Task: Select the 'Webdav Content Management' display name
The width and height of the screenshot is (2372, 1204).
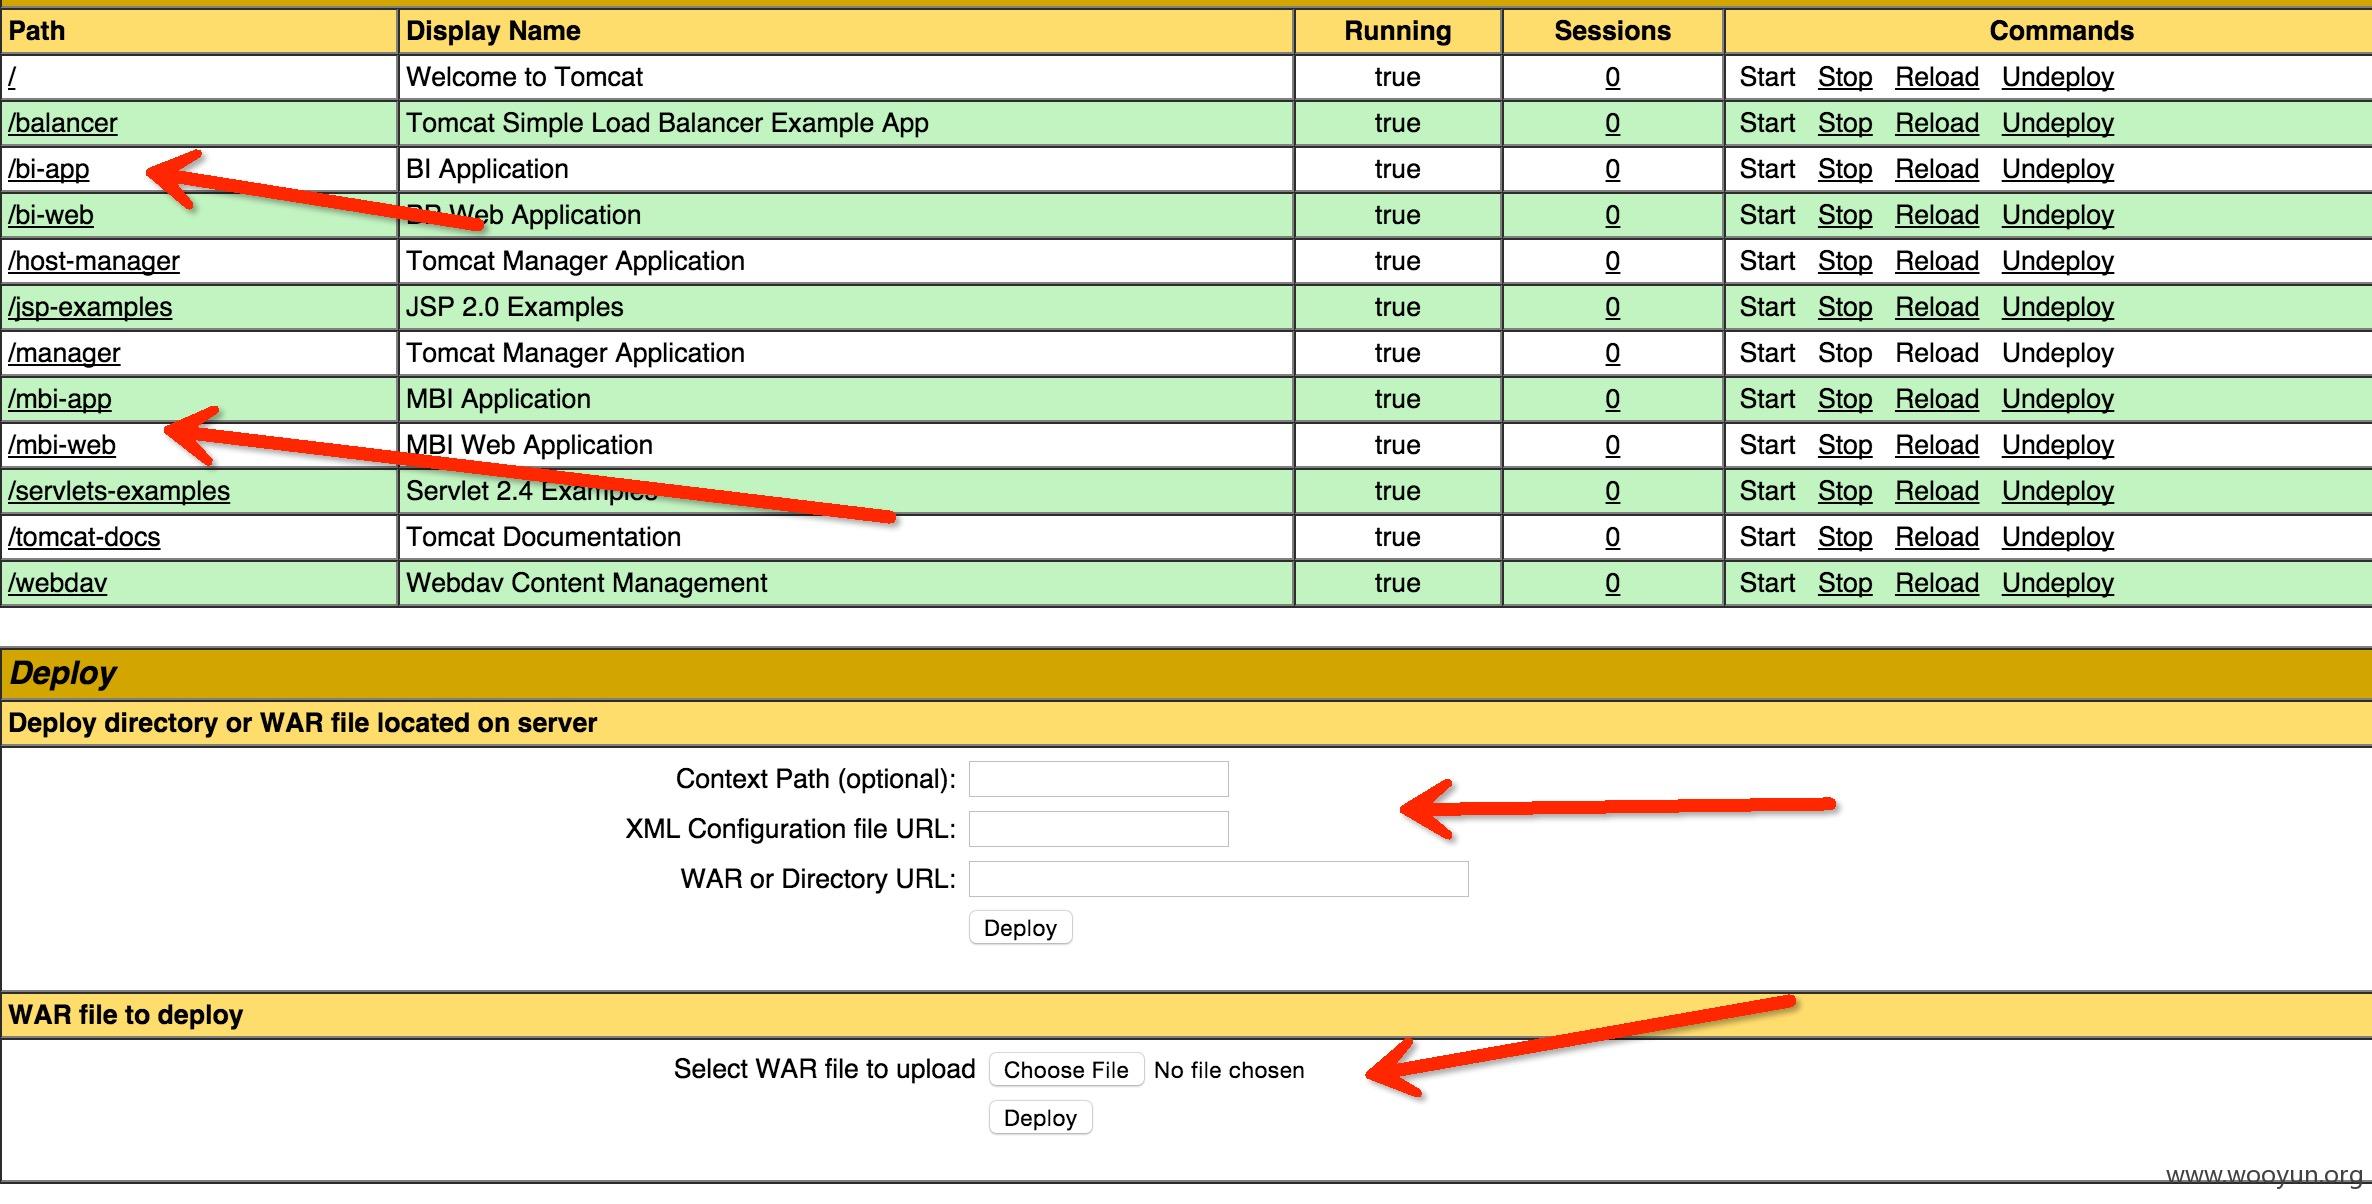Action: coord(586,583)
